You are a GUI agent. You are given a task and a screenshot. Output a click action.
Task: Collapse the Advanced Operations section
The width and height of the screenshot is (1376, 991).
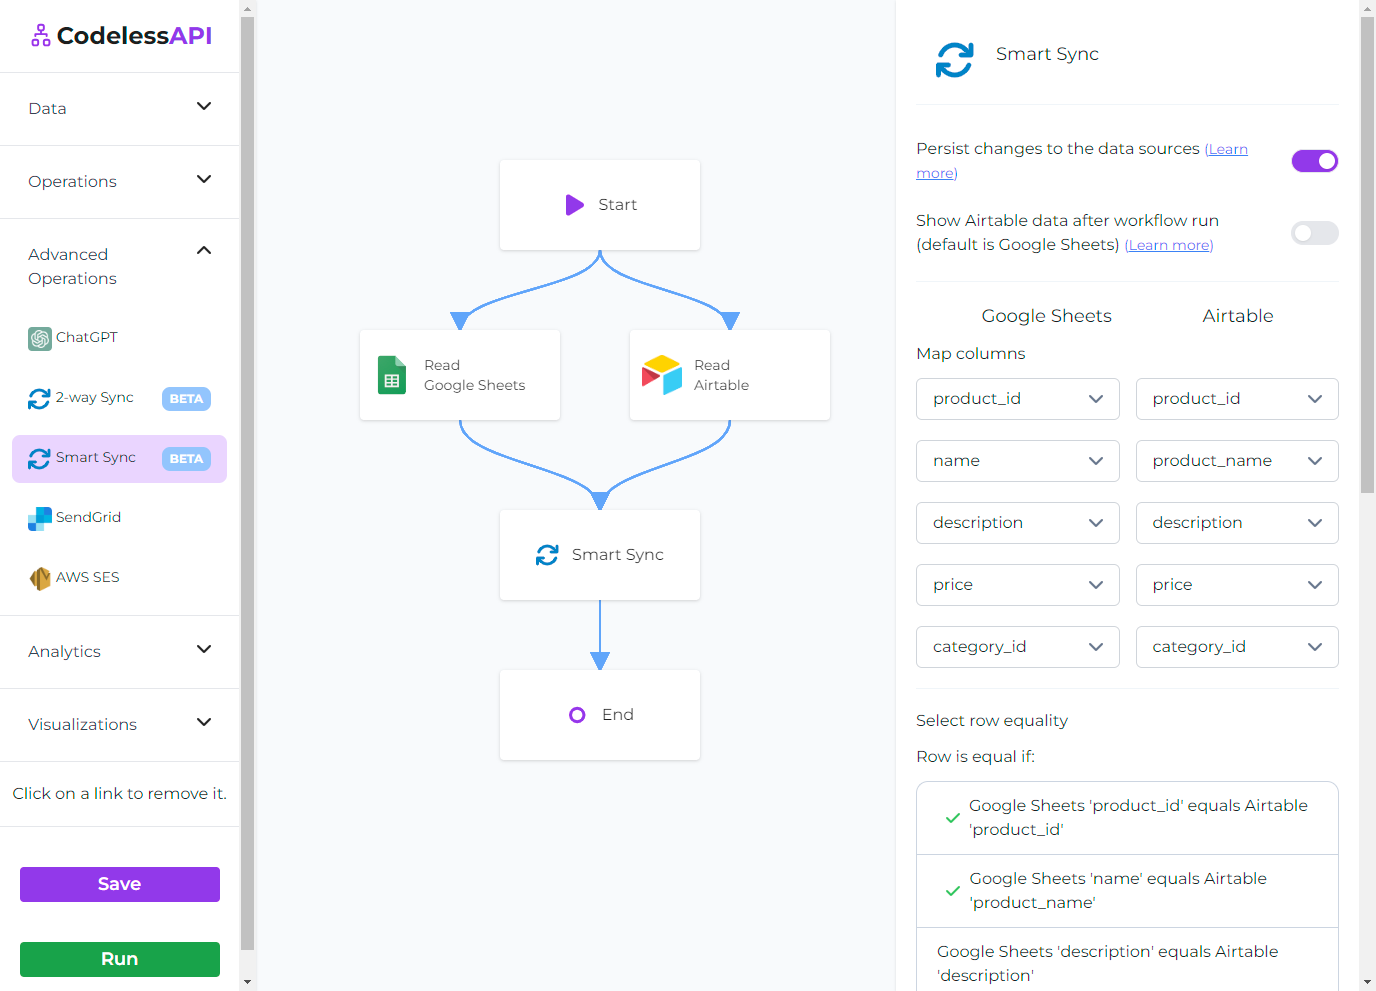pyautogui.click(x=120, y=267)
